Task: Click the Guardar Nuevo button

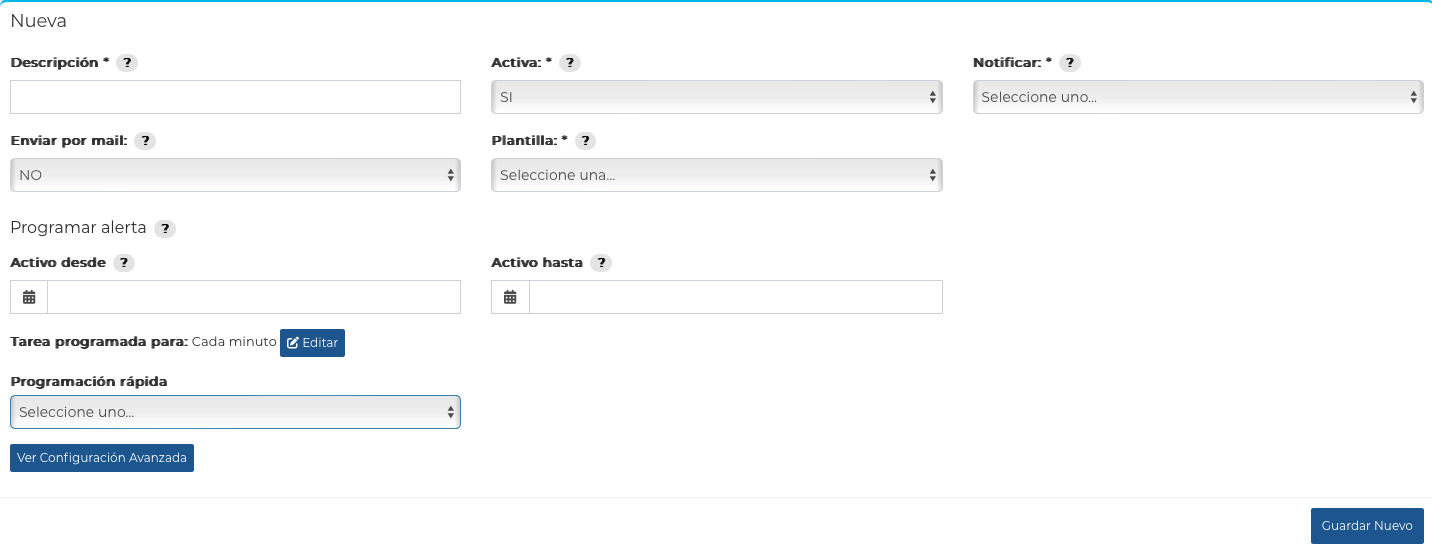Action: 1367,526
